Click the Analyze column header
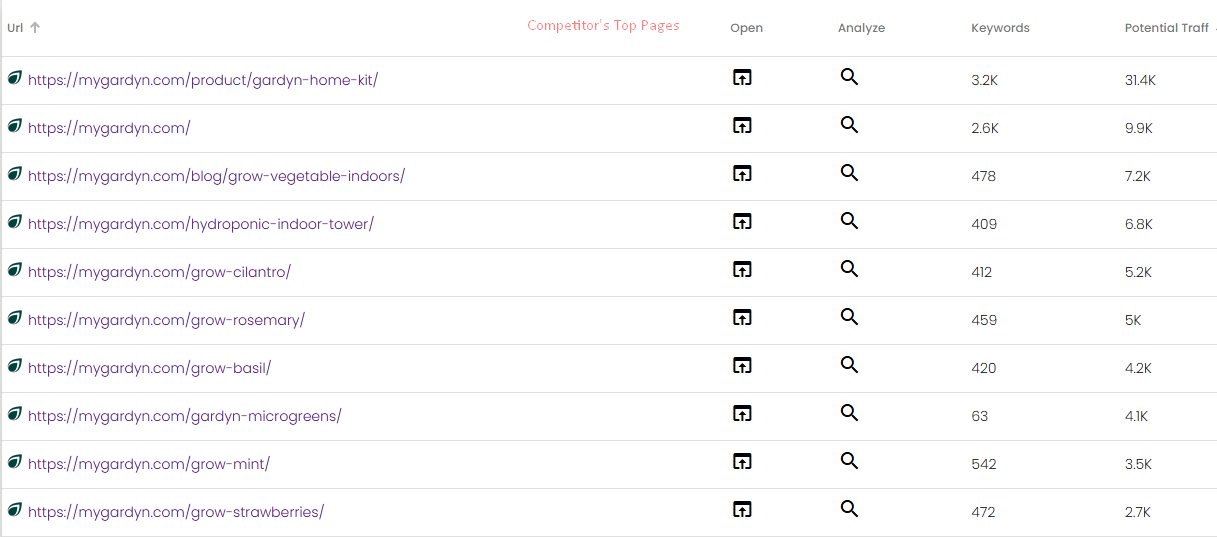 861,28
